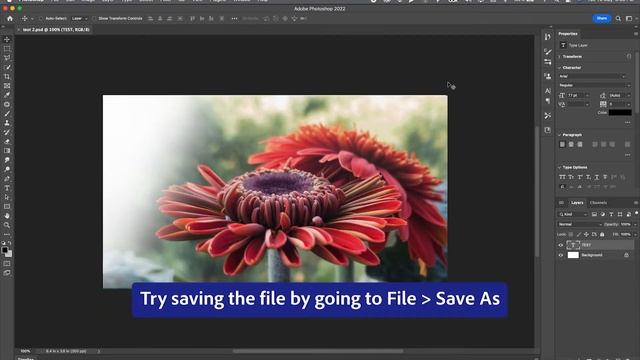
Task: Click the Home icon in options bar
Action: [x=10, y=18]
